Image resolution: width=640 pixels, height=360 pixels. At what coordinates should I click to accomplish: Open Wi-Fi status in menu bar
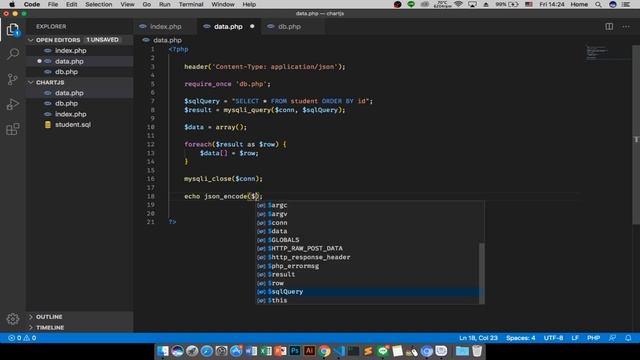click(458, 4)
